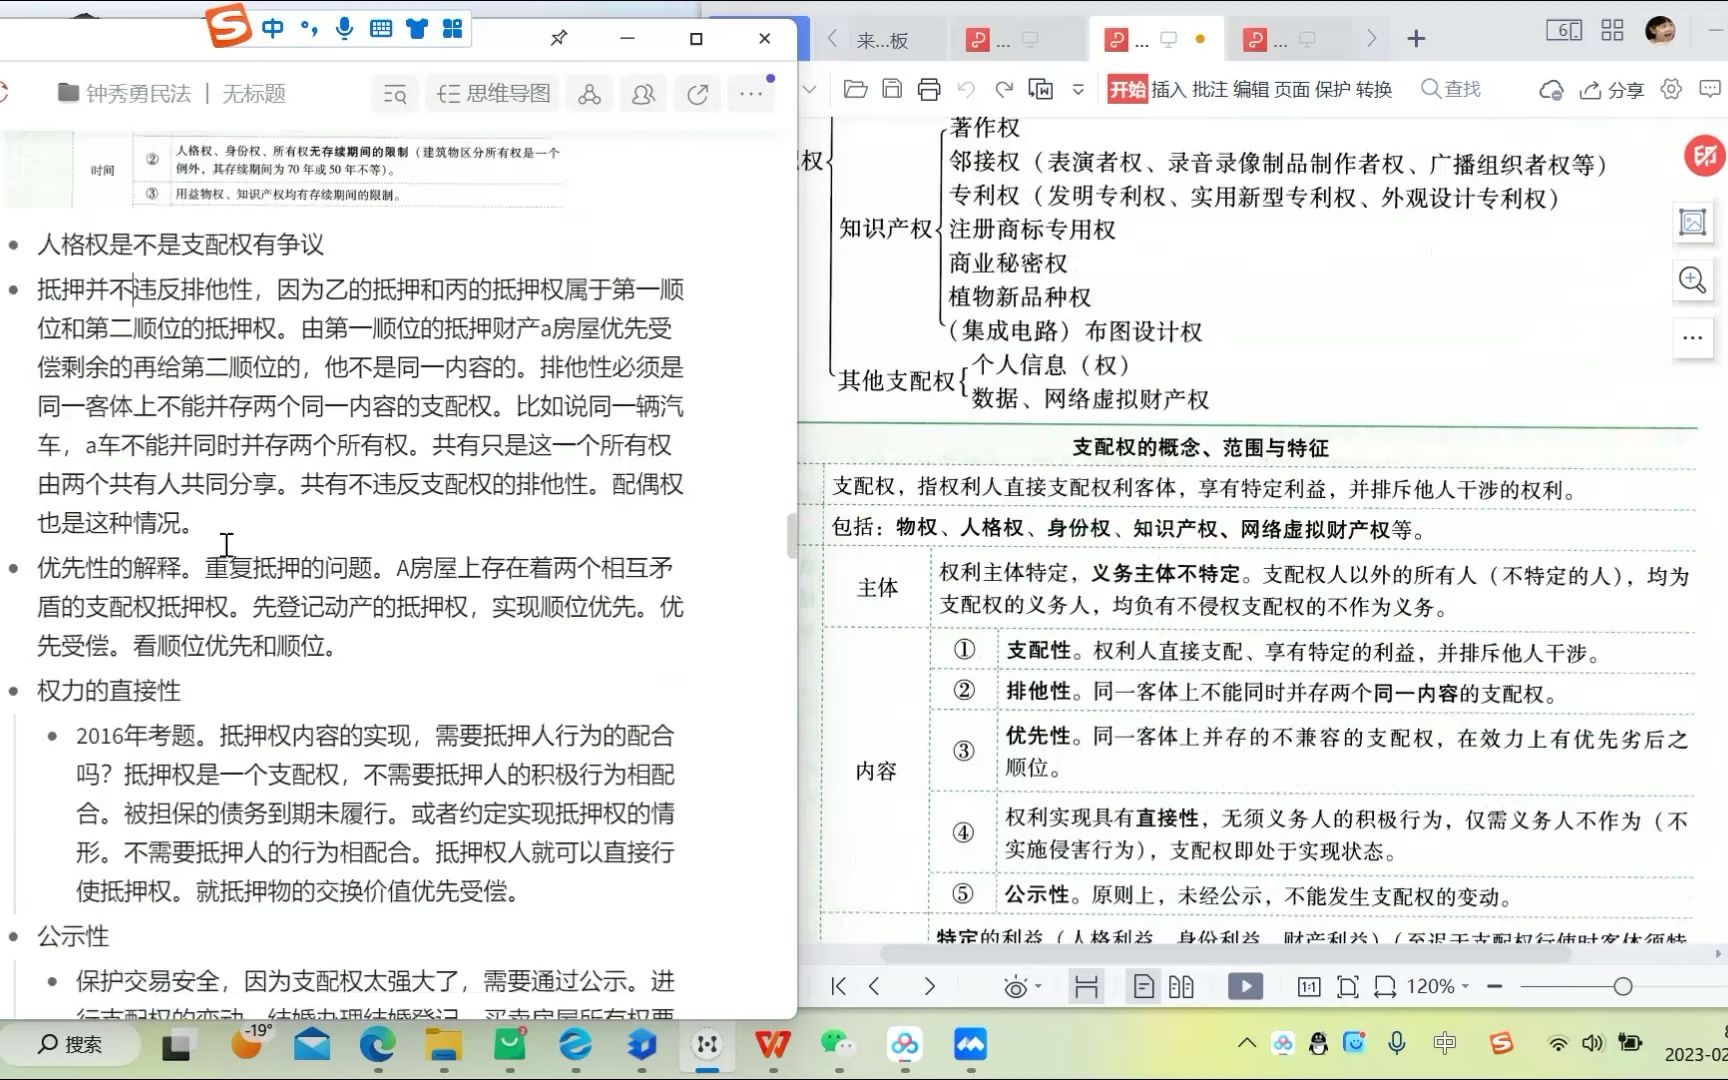Open the 120% zoom level dropdown
The height and width of the screenshot is (1080, 1728).
(x=1438, y=987)
